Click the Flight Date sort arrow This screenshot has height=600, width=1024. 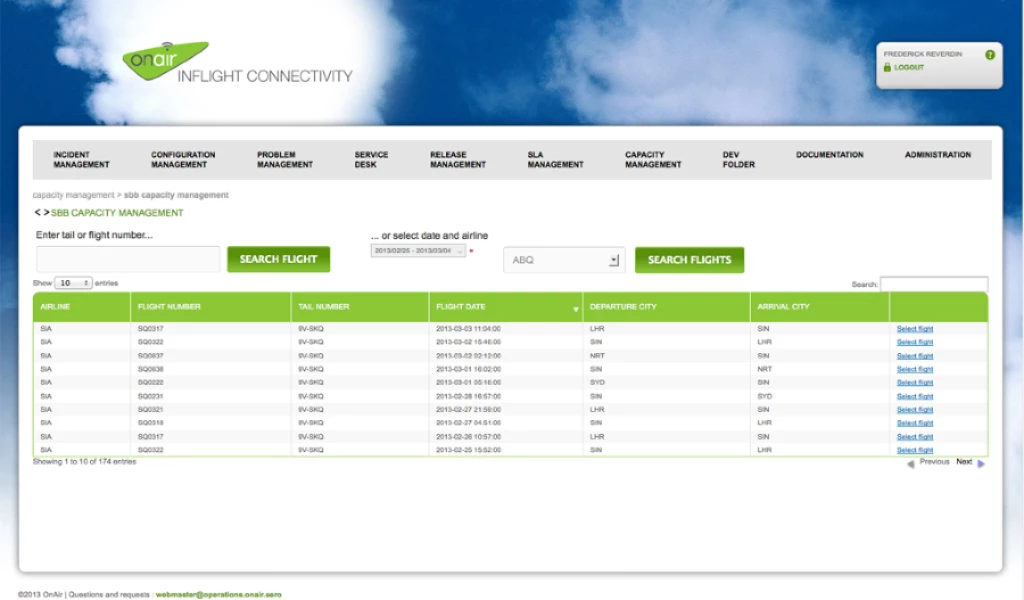point(575,309)
